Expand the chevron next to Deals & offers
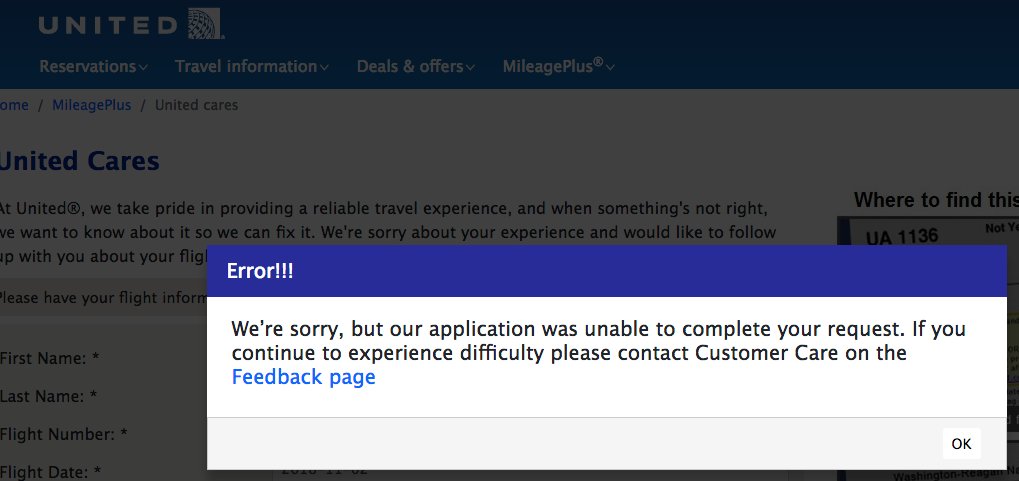 [x=470, y=68]
